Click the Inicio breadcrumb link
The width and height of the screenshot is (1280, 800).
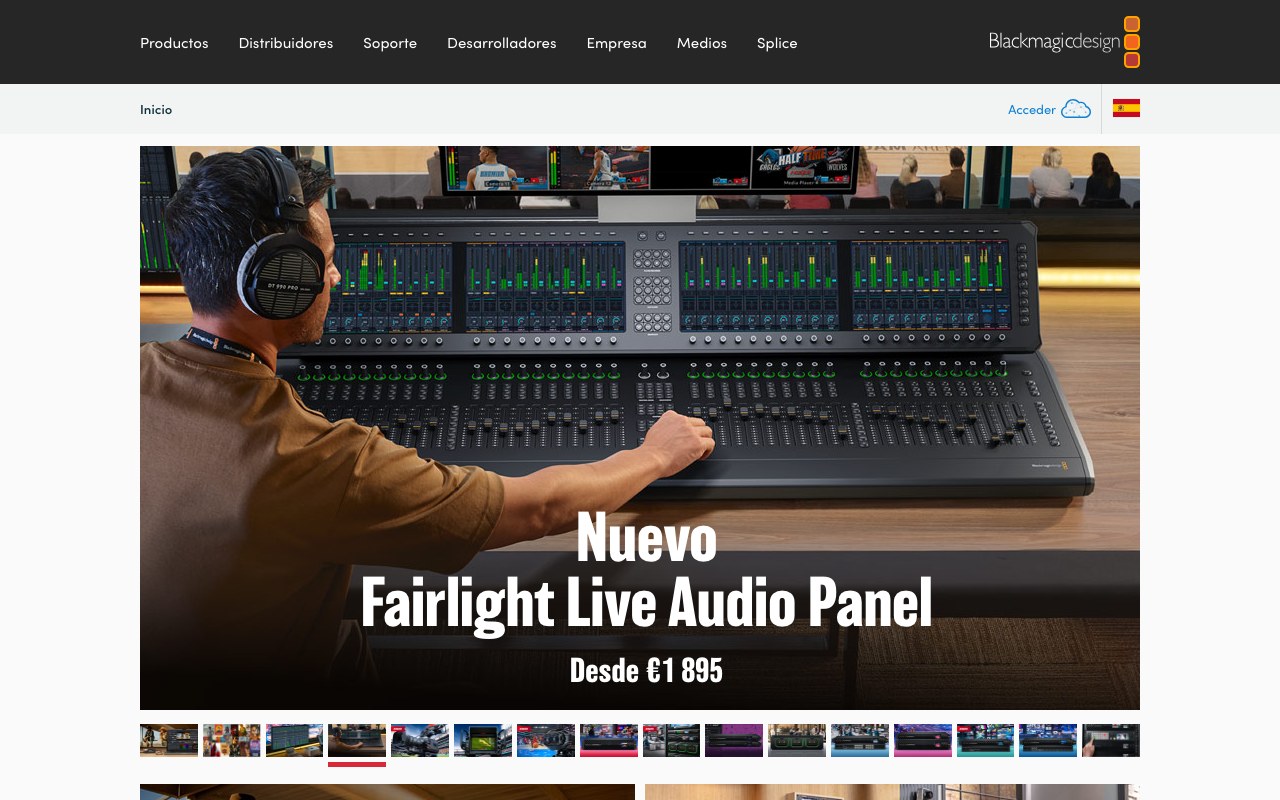156,109
